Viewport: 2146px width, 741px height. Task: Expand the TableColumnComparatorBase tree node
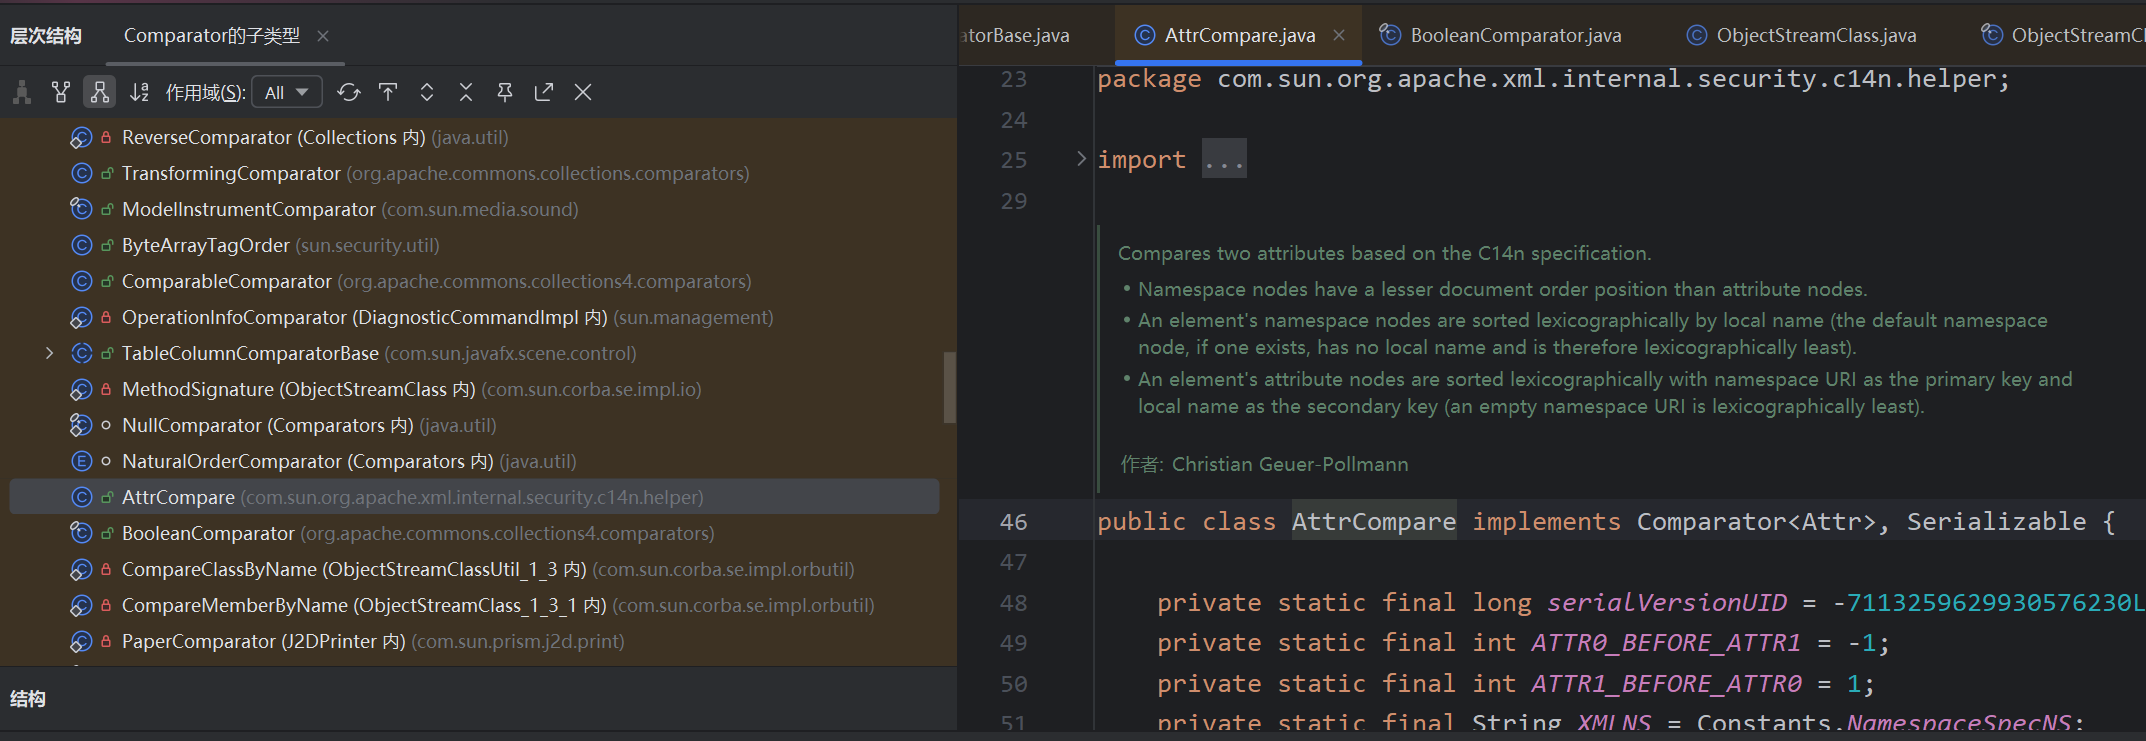49,353
